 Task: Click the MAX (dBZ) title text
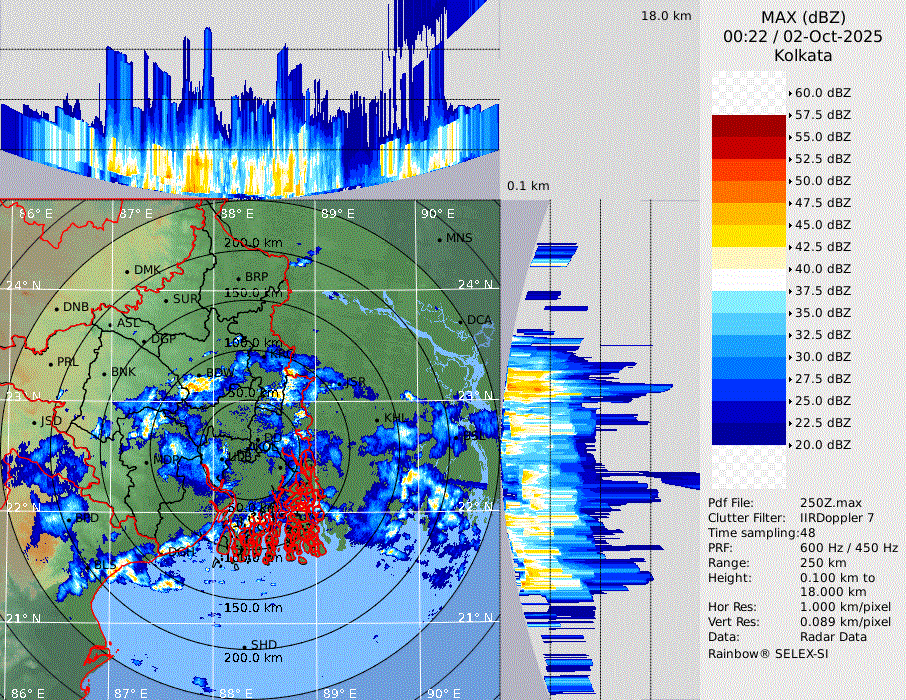(x=802, y=17)
